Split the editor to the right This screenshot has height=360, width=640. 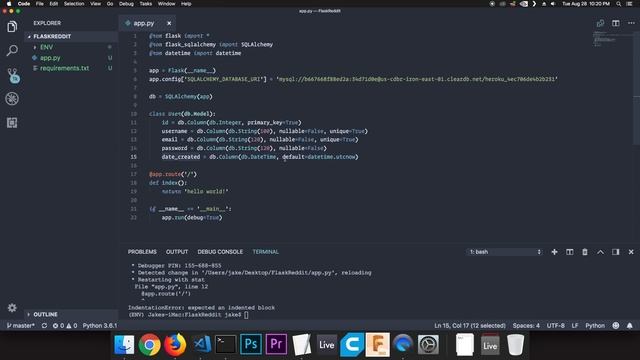616,23
